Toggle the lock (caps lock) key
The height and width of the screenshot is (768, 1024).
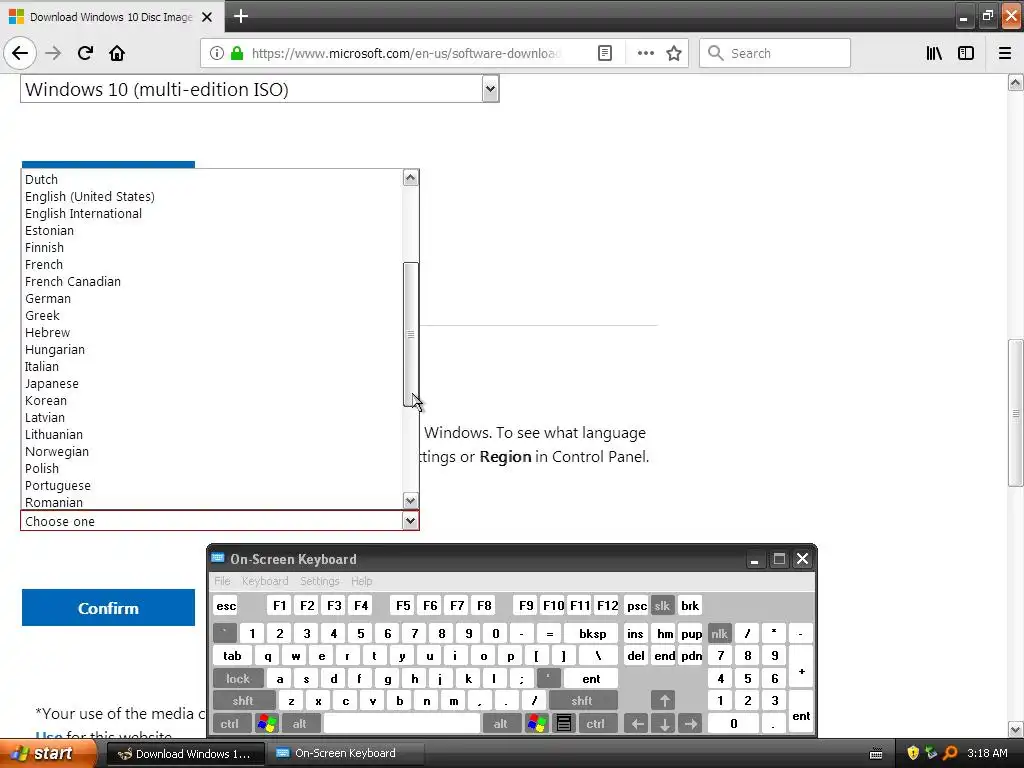tap(238, 679)
